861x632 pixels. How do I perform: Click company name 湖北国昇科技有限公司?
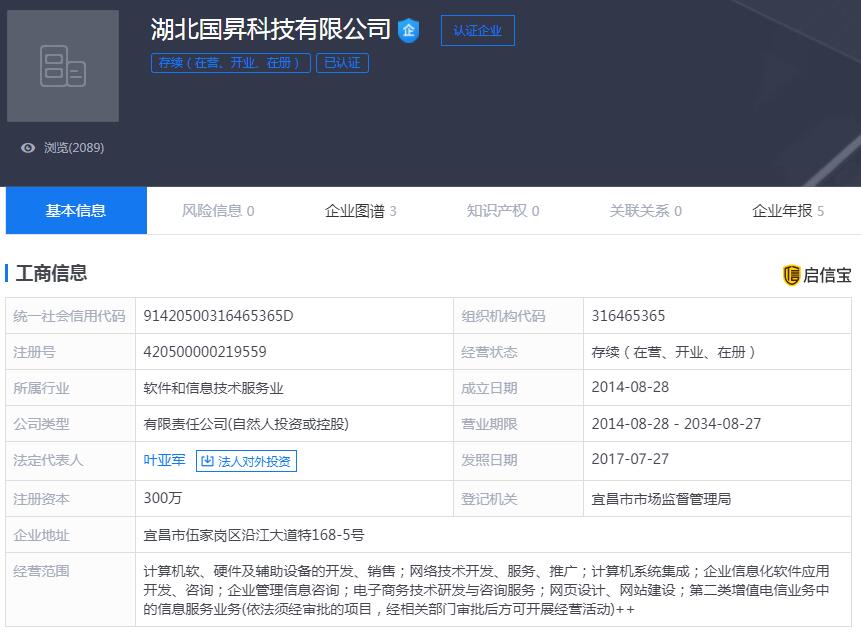point(270,29)
